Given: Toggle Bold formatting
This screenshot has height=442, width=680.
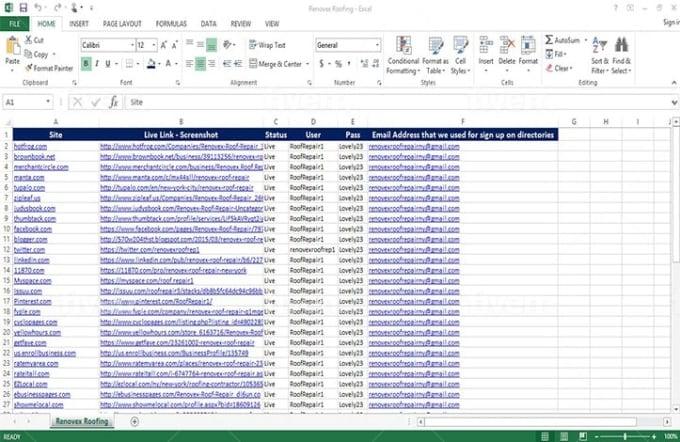Looking at the screenshot, I should [86, 64].
